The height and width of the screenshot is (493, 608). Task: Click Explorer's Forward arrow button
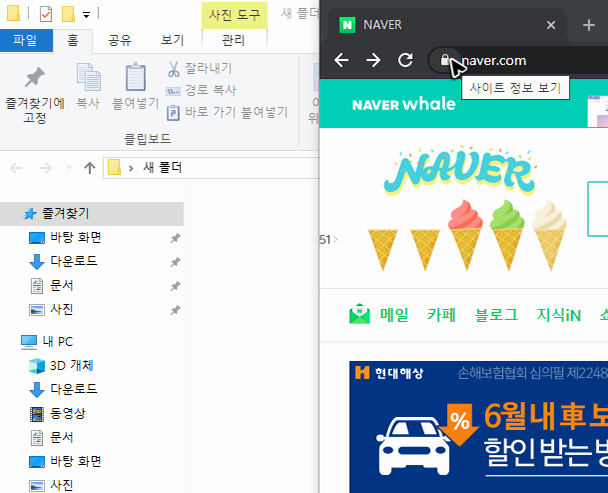pyautogui.click(x=45, y=168)
